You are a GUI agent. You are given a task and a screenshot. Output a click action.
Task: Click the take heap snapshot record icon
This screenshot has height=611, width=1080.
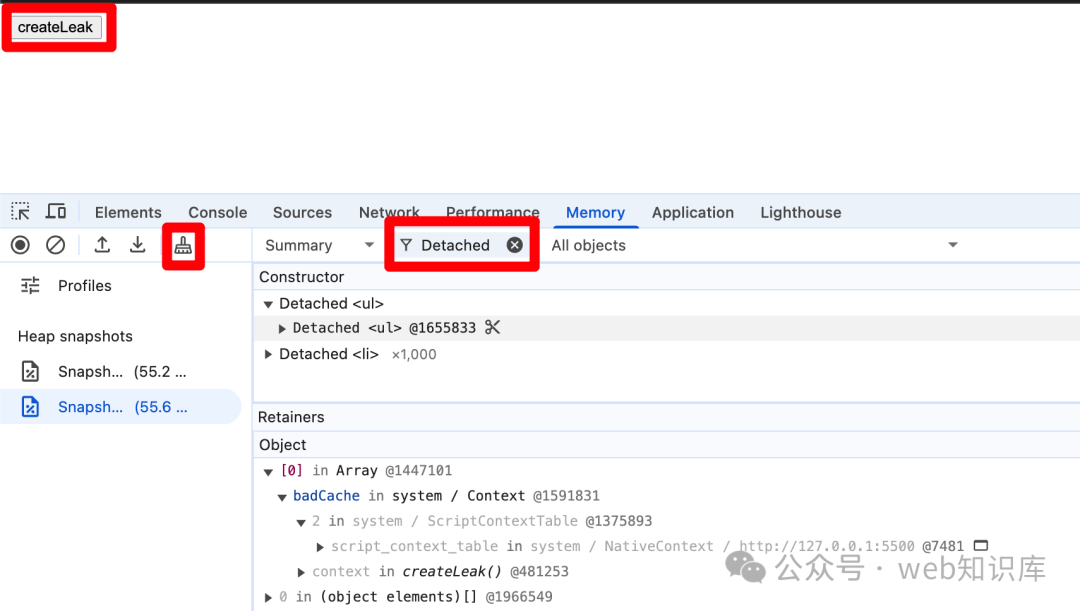point(20,245)
